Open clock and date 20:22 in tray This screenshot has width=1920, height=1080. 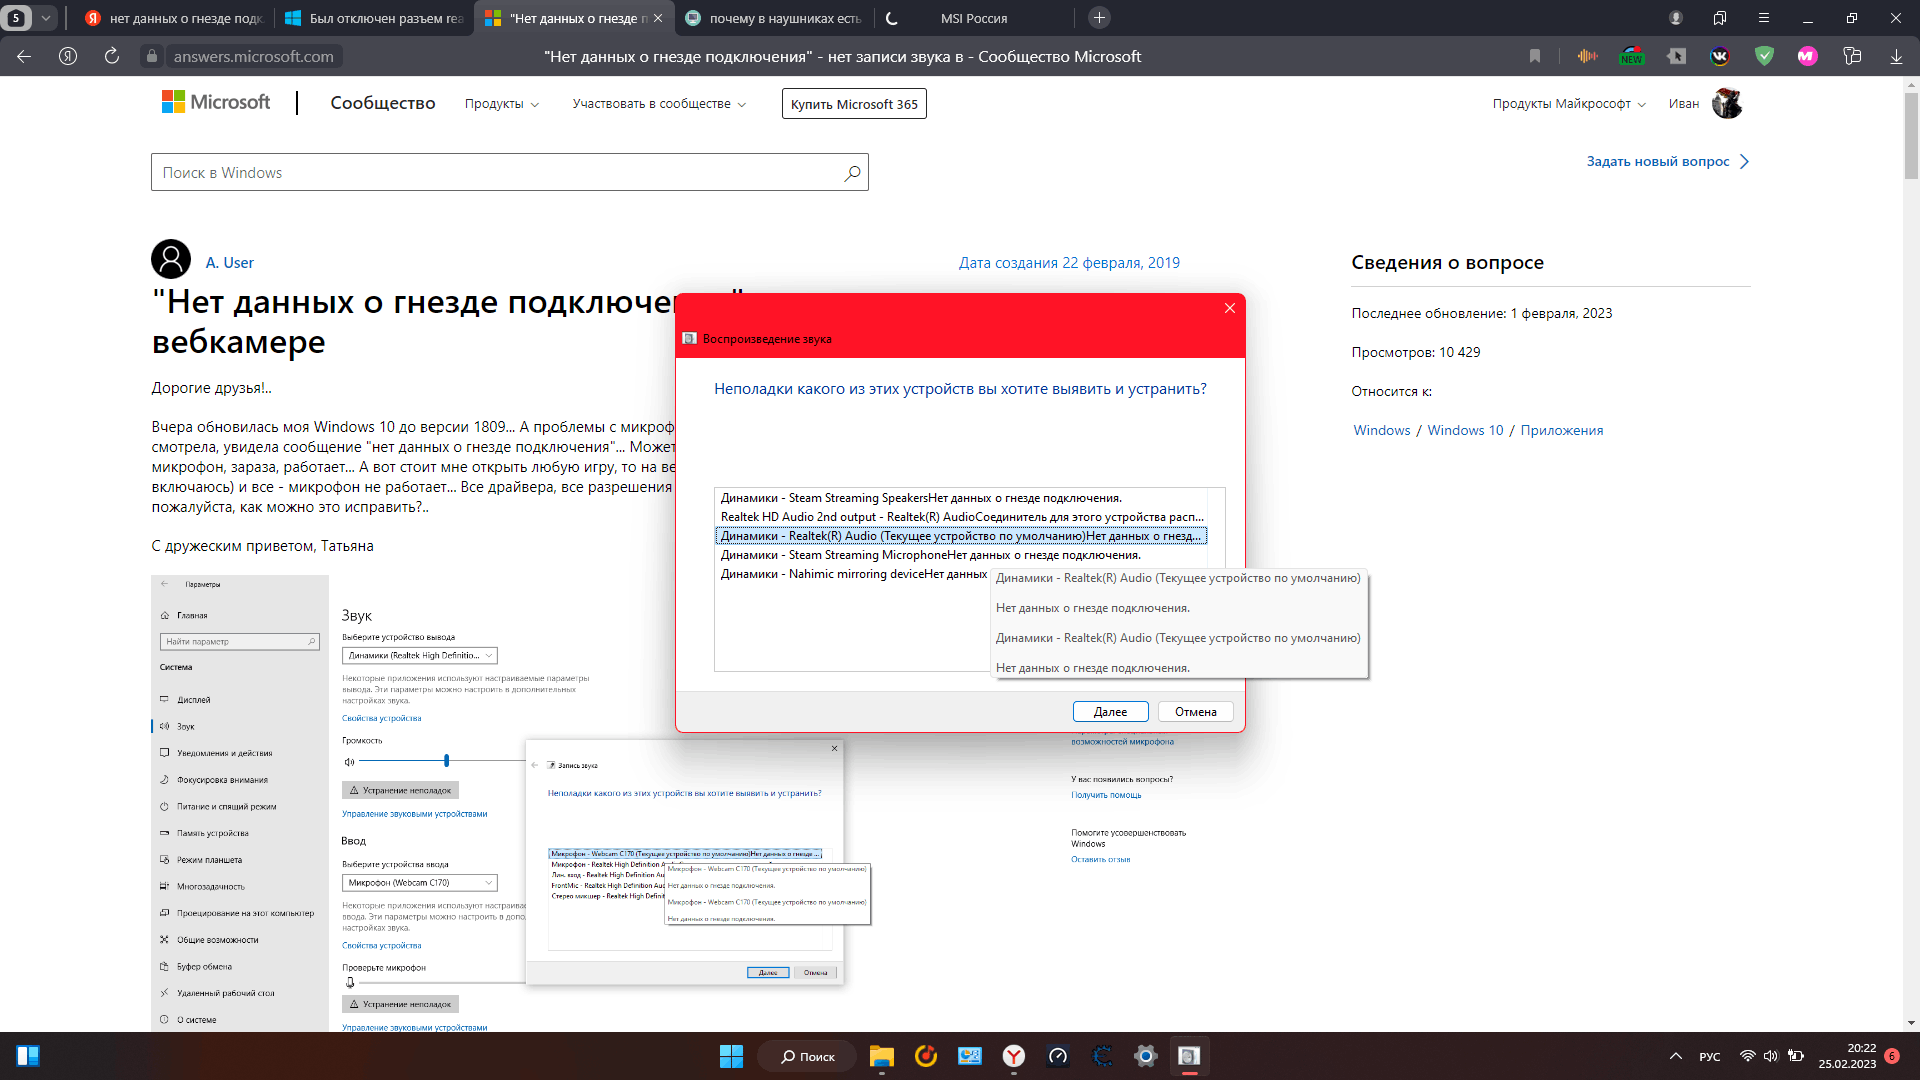click(1847, 1056)
